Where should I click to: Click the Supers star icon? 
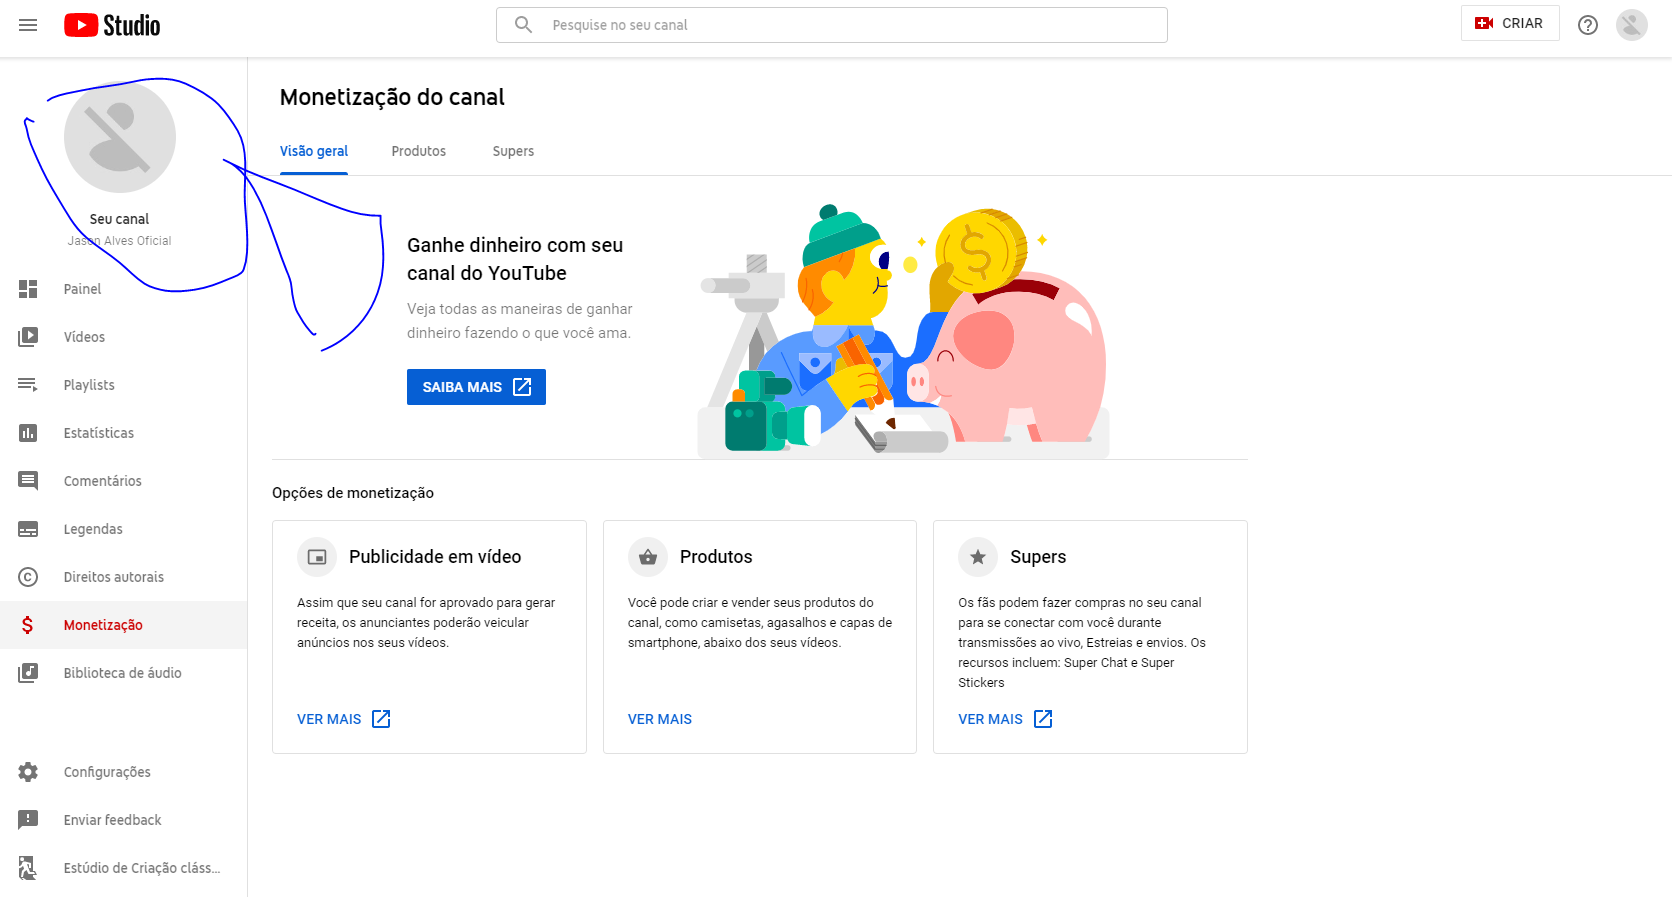click(978, 557)
